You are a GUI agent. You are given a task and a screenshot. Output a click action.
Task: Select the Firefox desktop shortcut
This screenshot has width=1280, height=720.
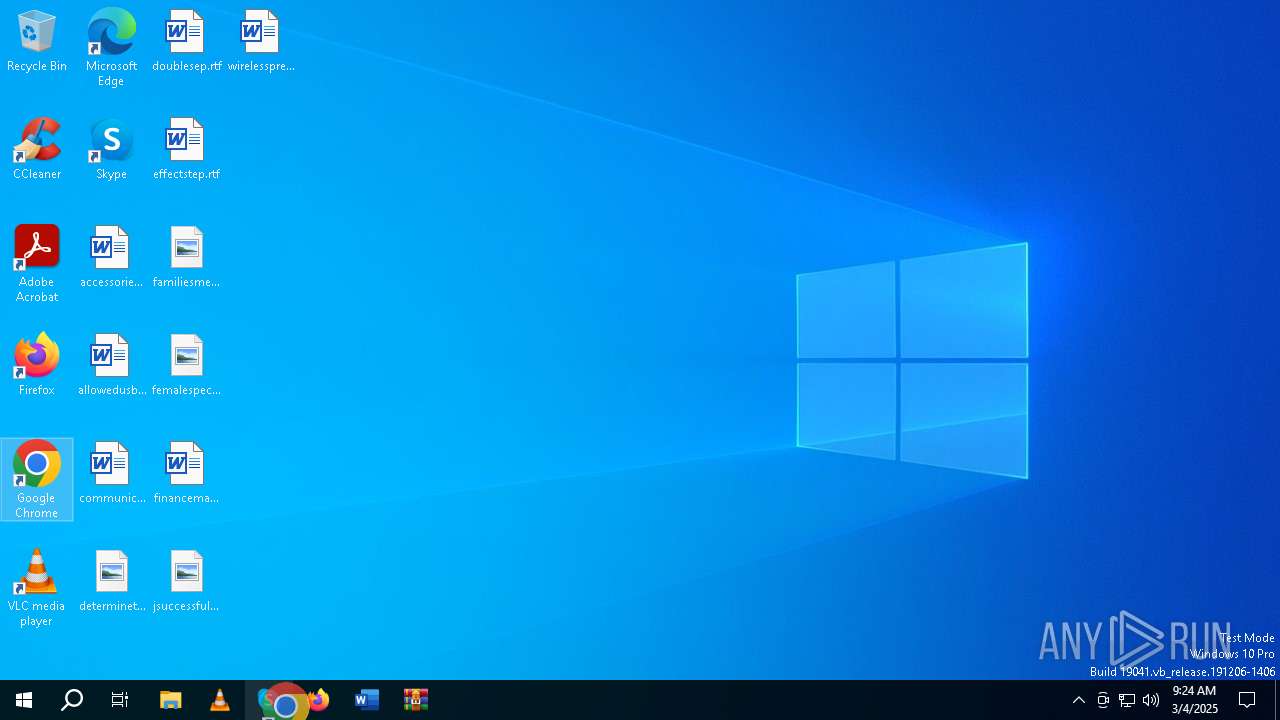(x=37, y=366)
